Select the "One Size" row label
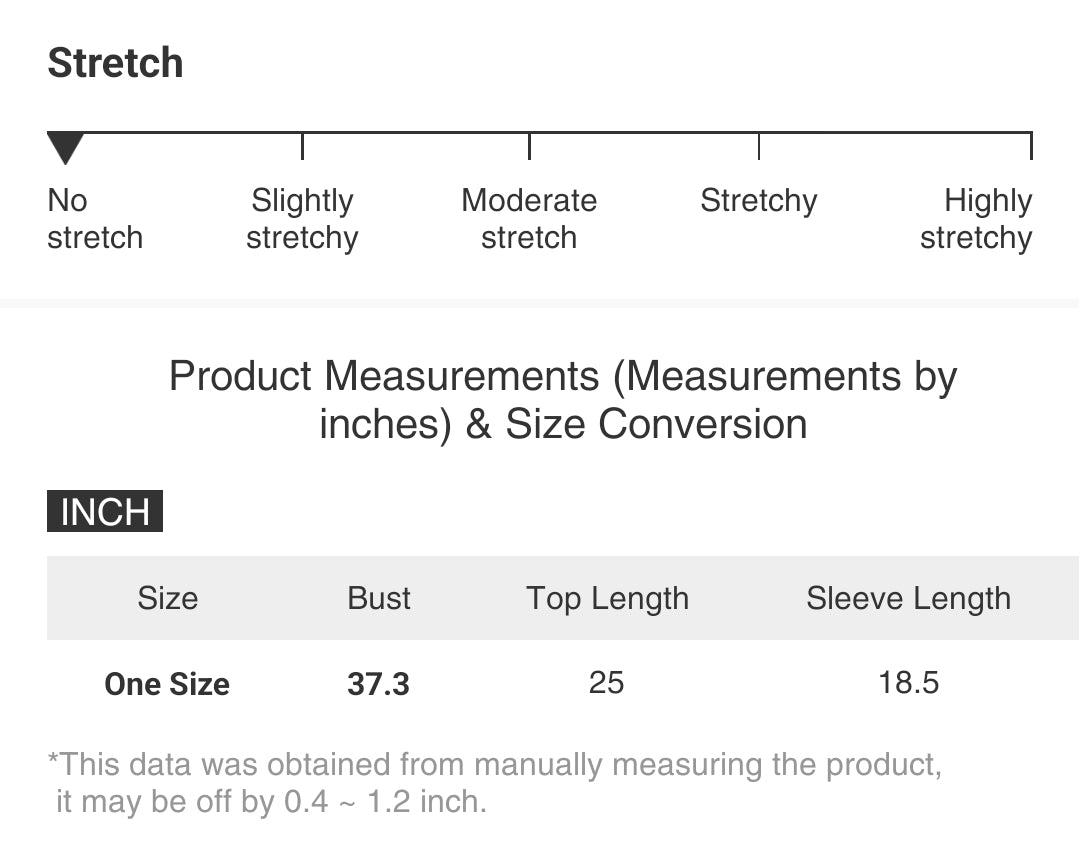This screenshot has height=850, width=1079. (x=167, y=684)
